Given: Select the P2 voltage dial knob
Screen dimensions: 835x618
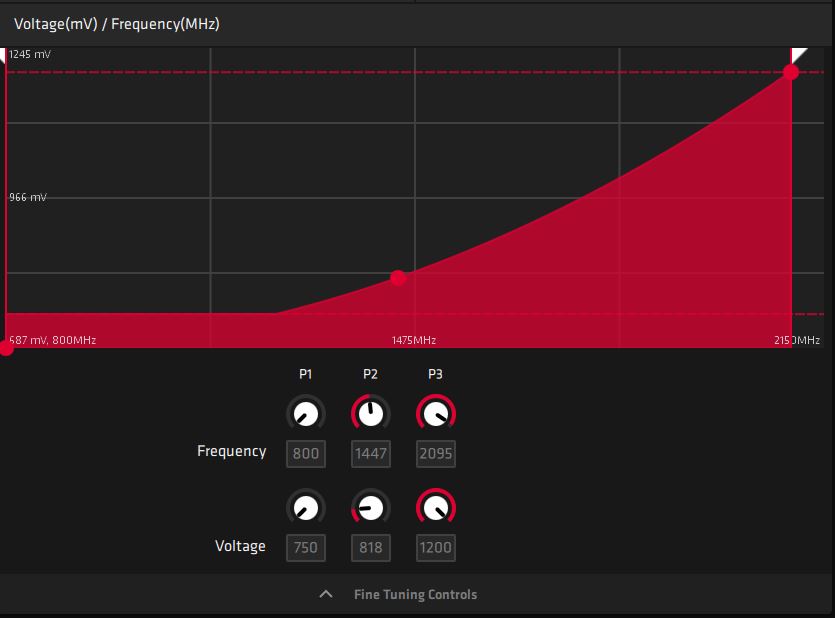Looking at the screenshot, I should pyautogui.click(x=370, y=507).
